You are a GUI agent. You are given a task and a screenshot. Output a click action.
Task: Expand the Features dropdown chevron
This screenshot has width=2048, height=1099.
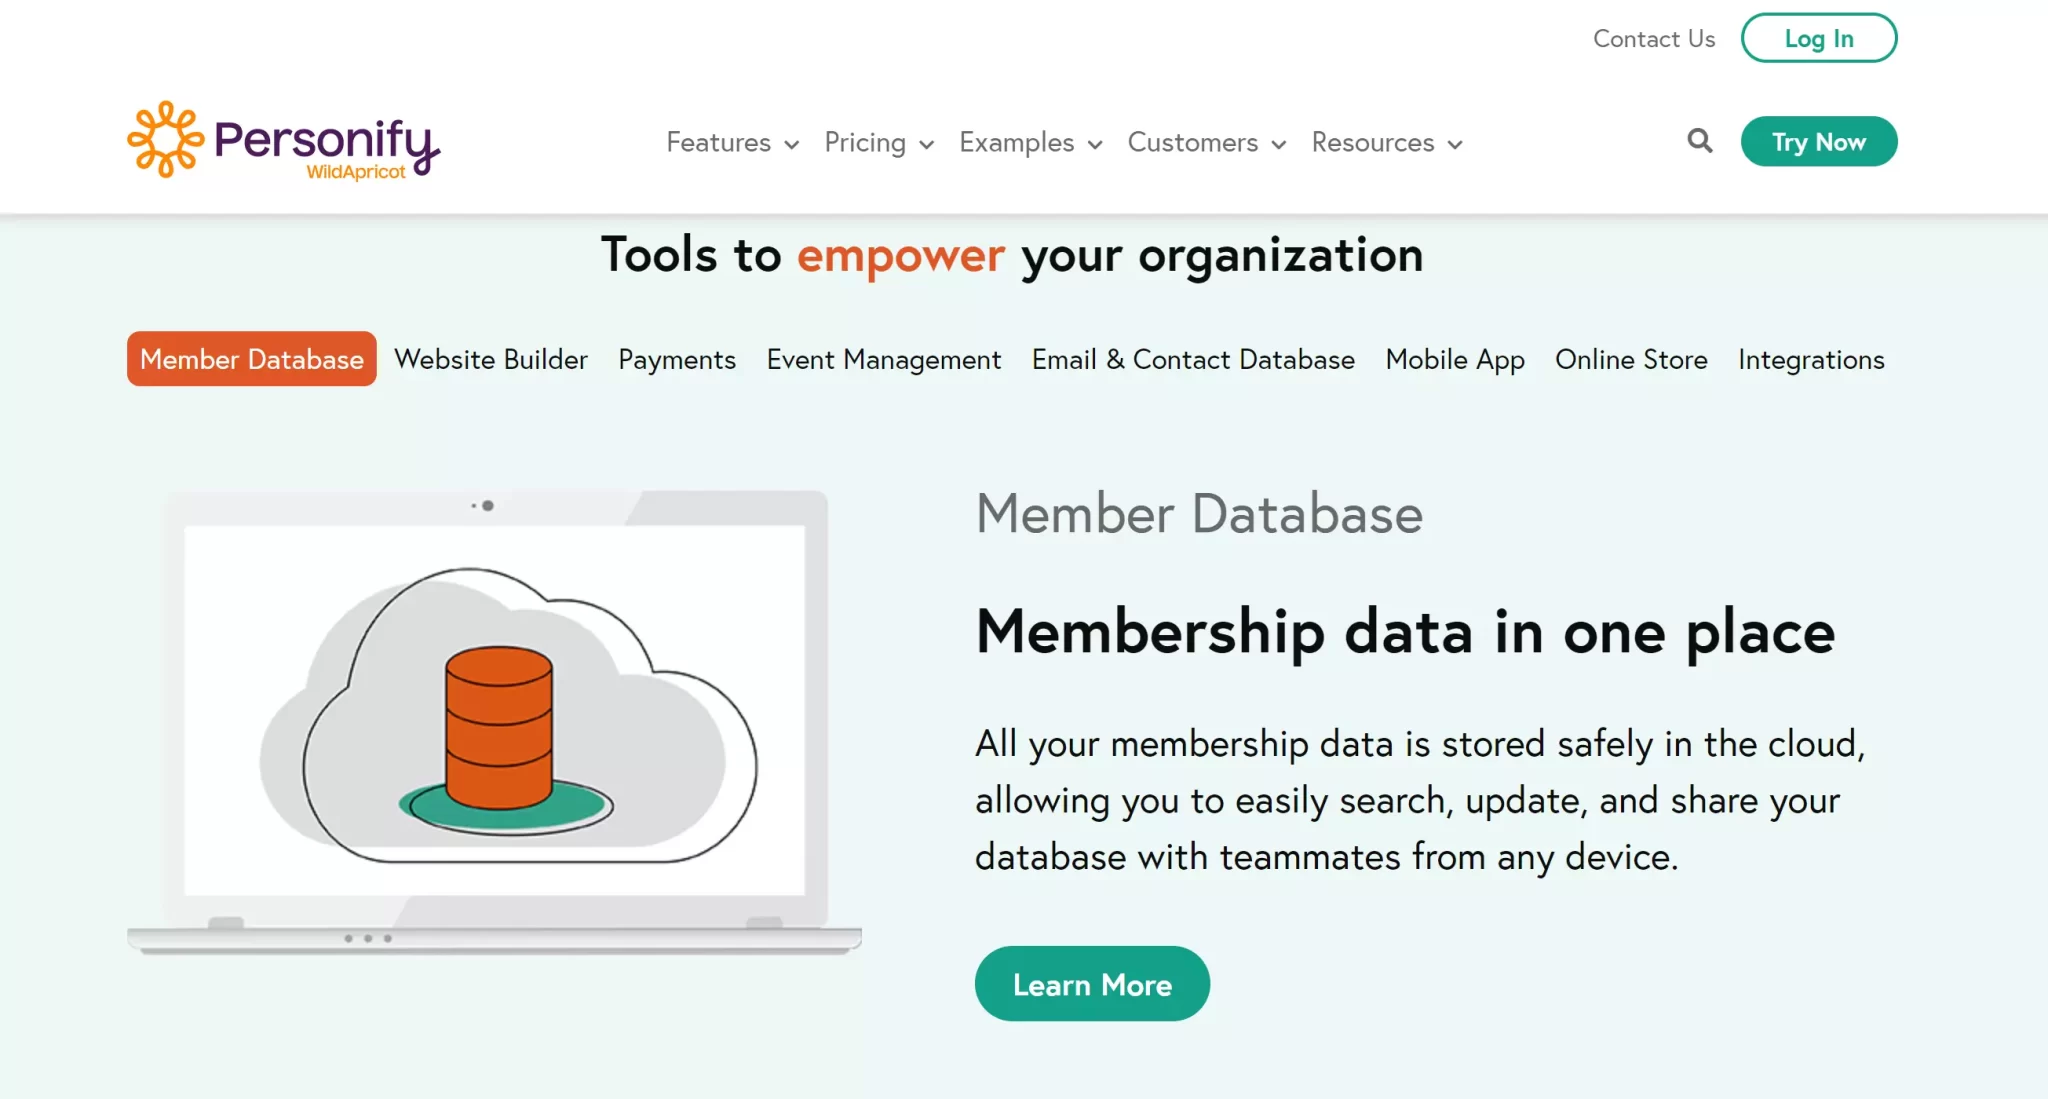pyautogui.click(x=792, y=145)
